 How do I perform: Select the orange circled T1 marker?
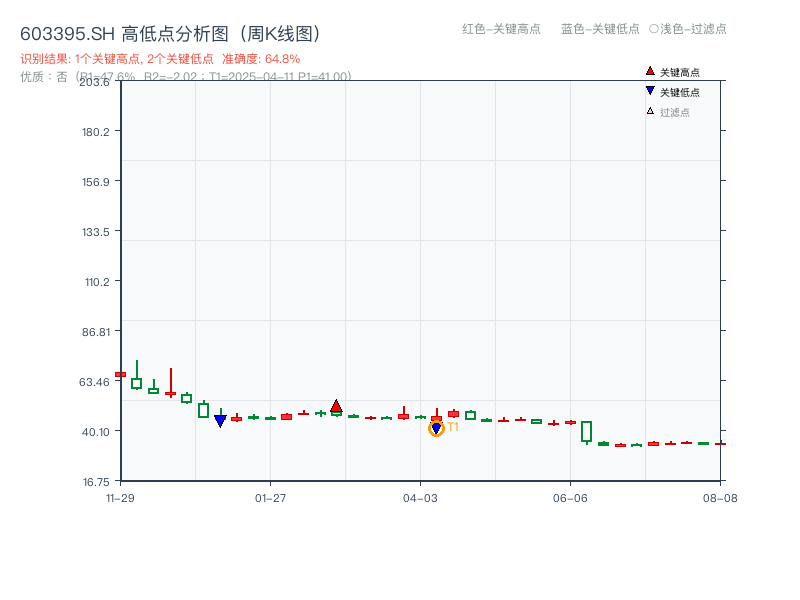coord(436,428)
